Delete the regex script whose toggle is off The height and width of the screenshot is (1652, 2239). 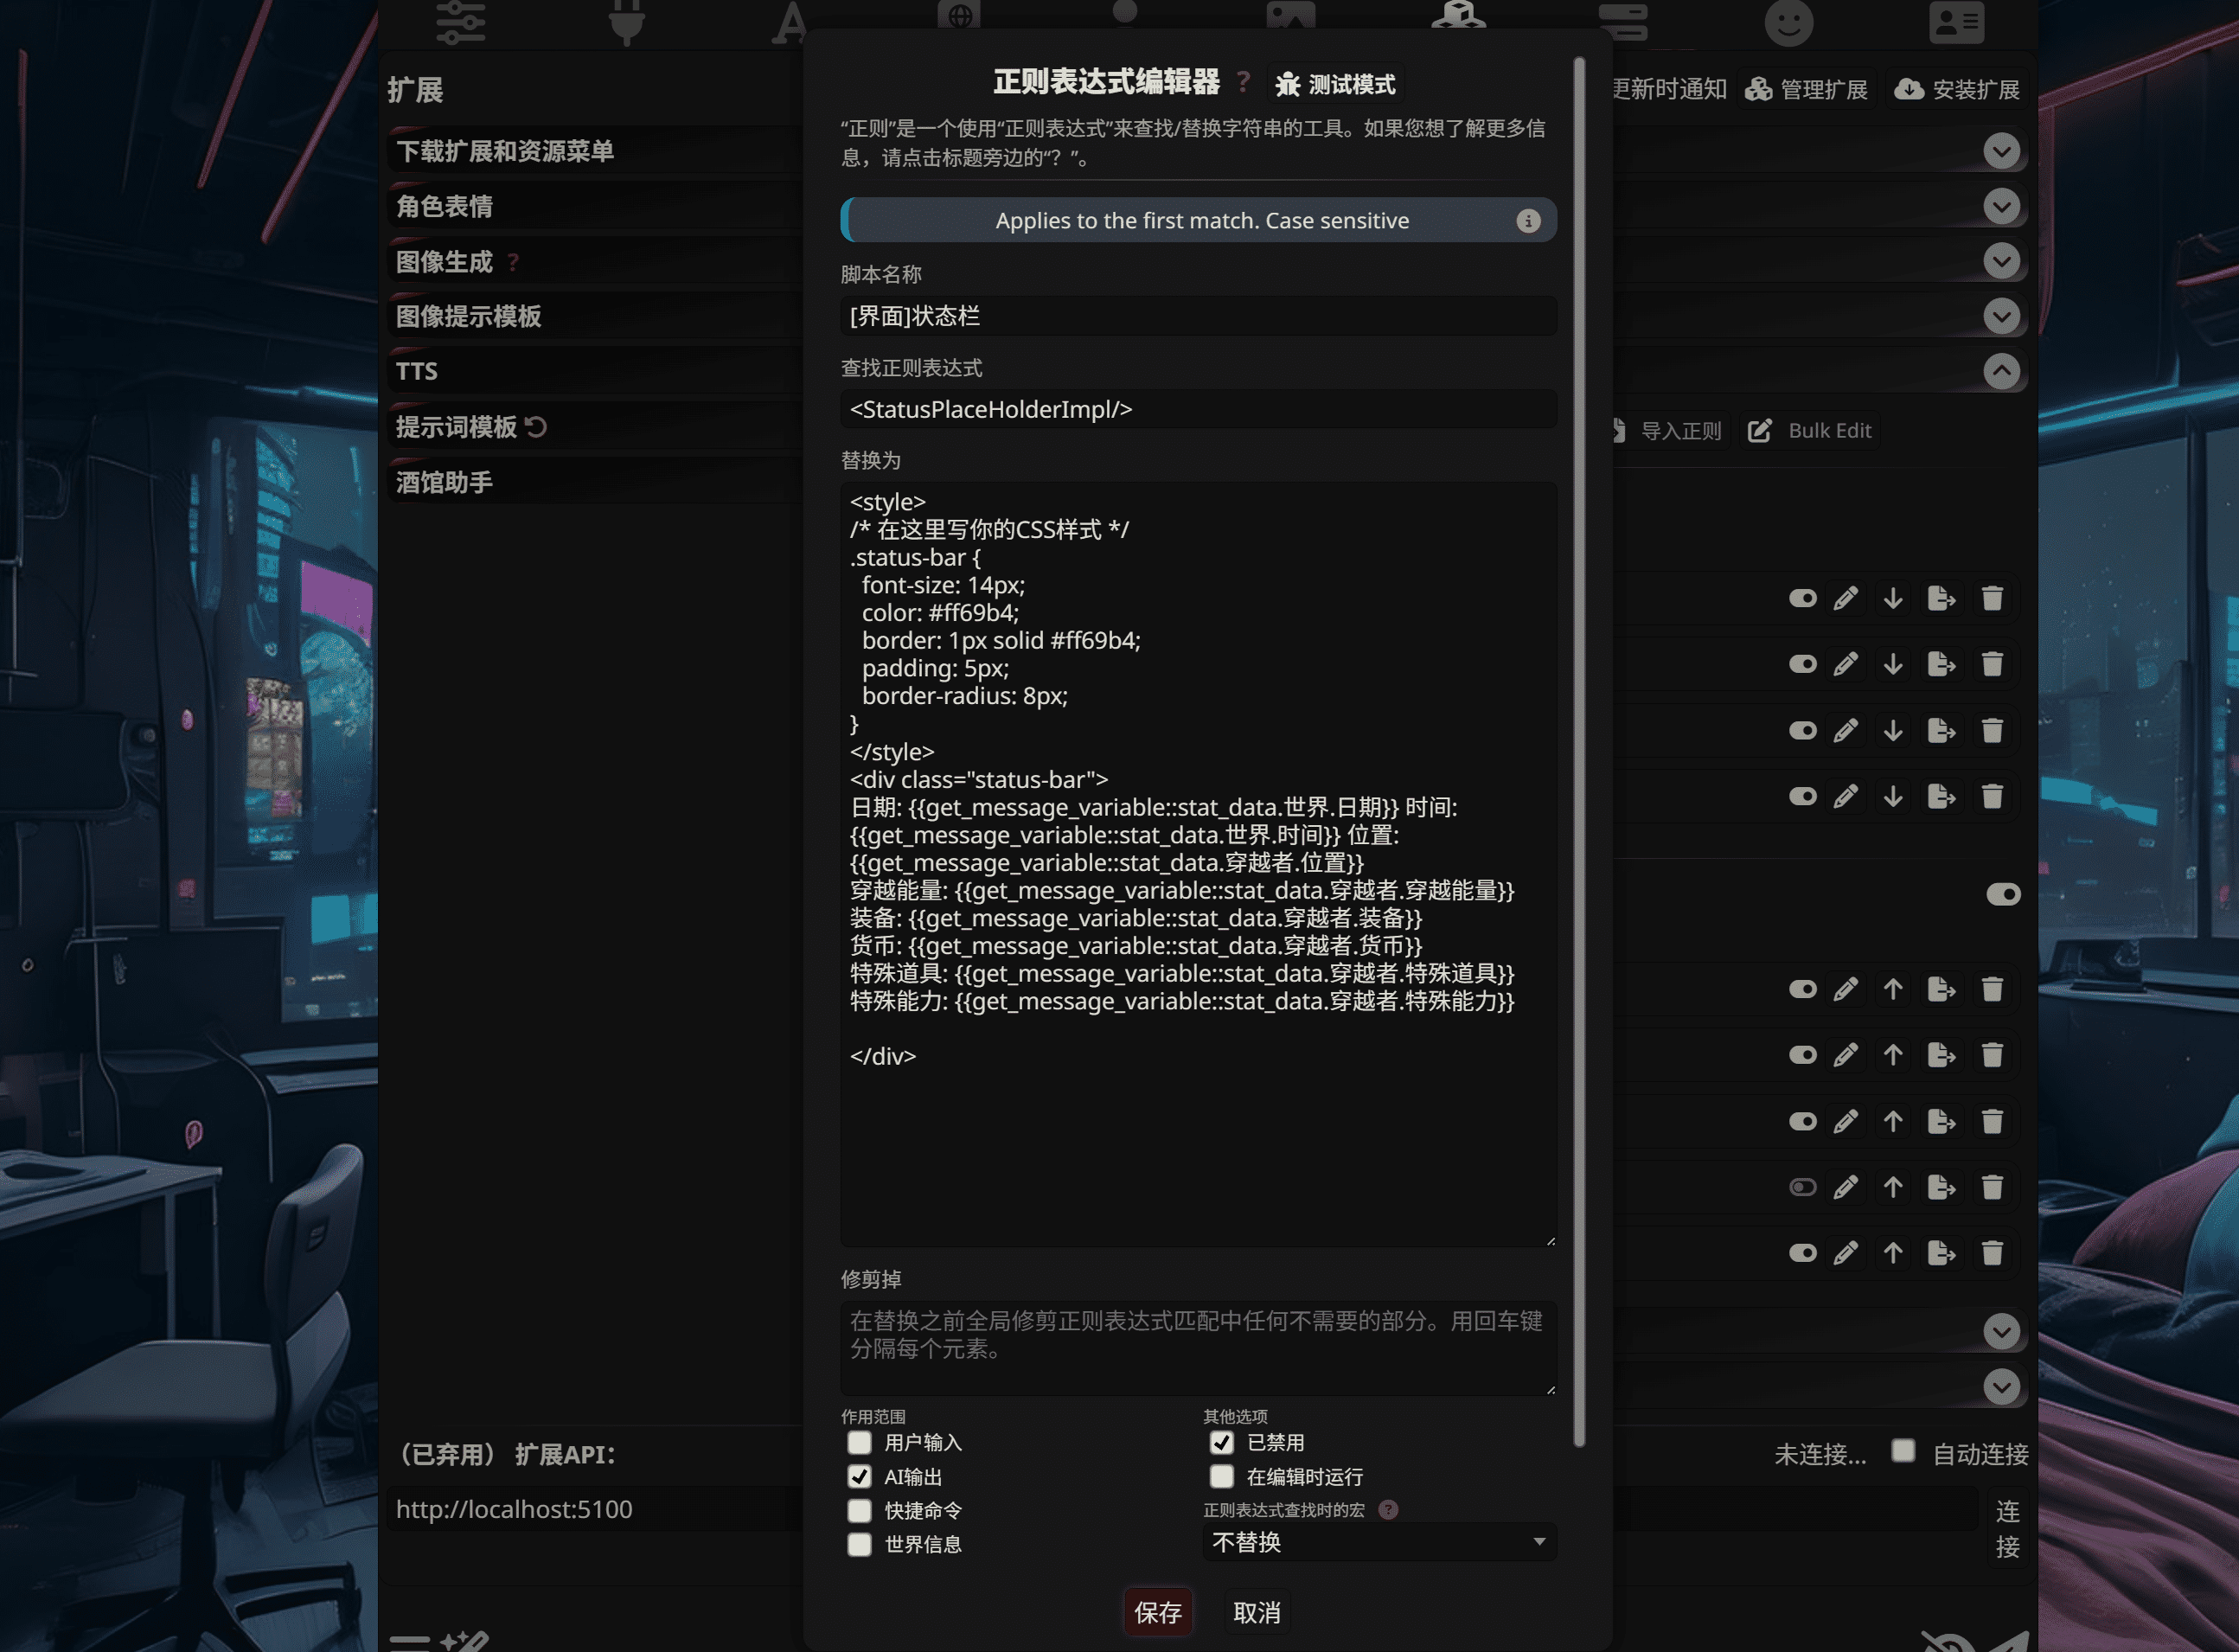click(x=1992, y=1187)
